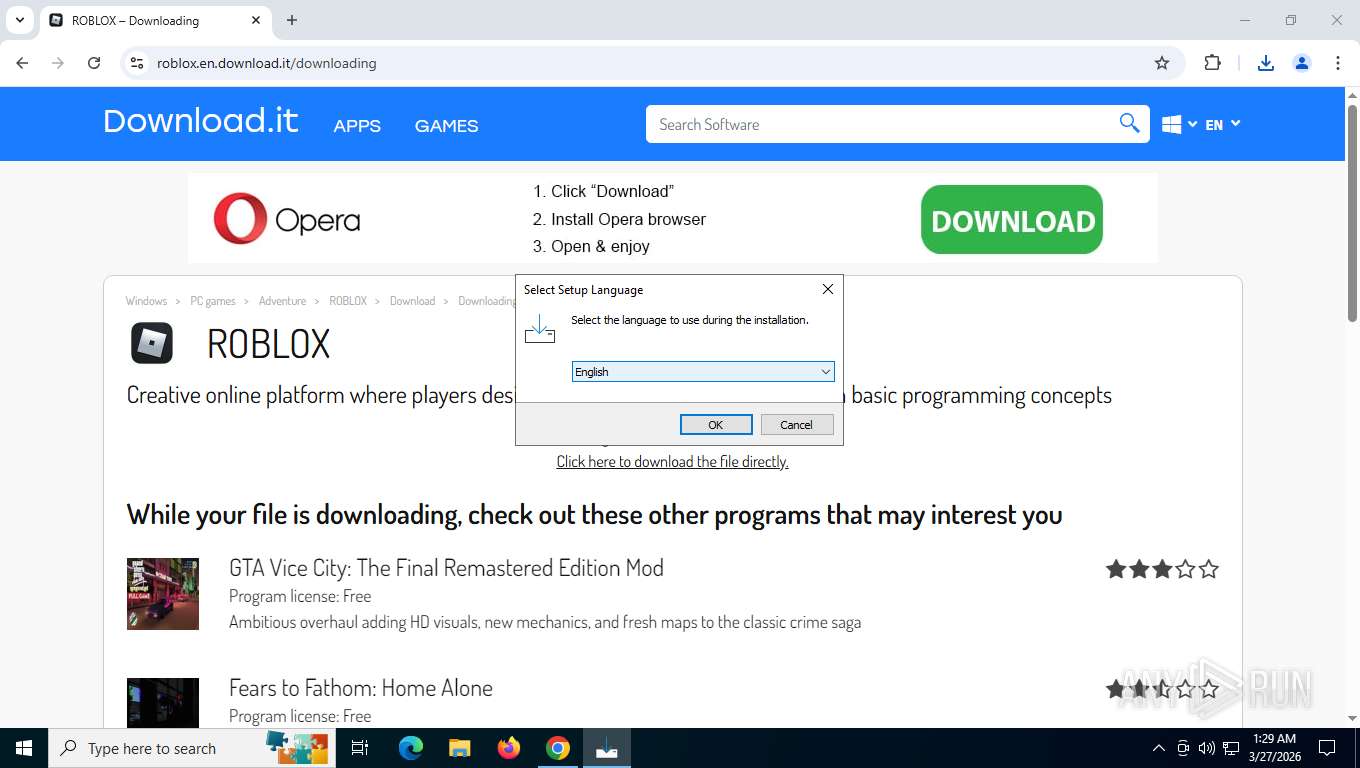This screenshot has height=768, width=1360.
Task: Launch Firefox from the taskbar
Action: (509, 748)
